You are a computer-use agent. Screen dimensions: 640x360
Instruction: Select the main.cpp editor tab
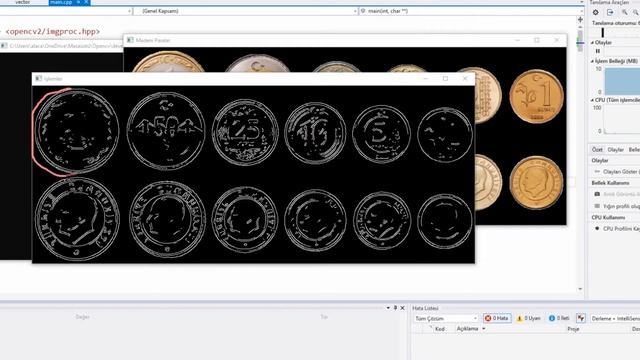click(61, 2)
